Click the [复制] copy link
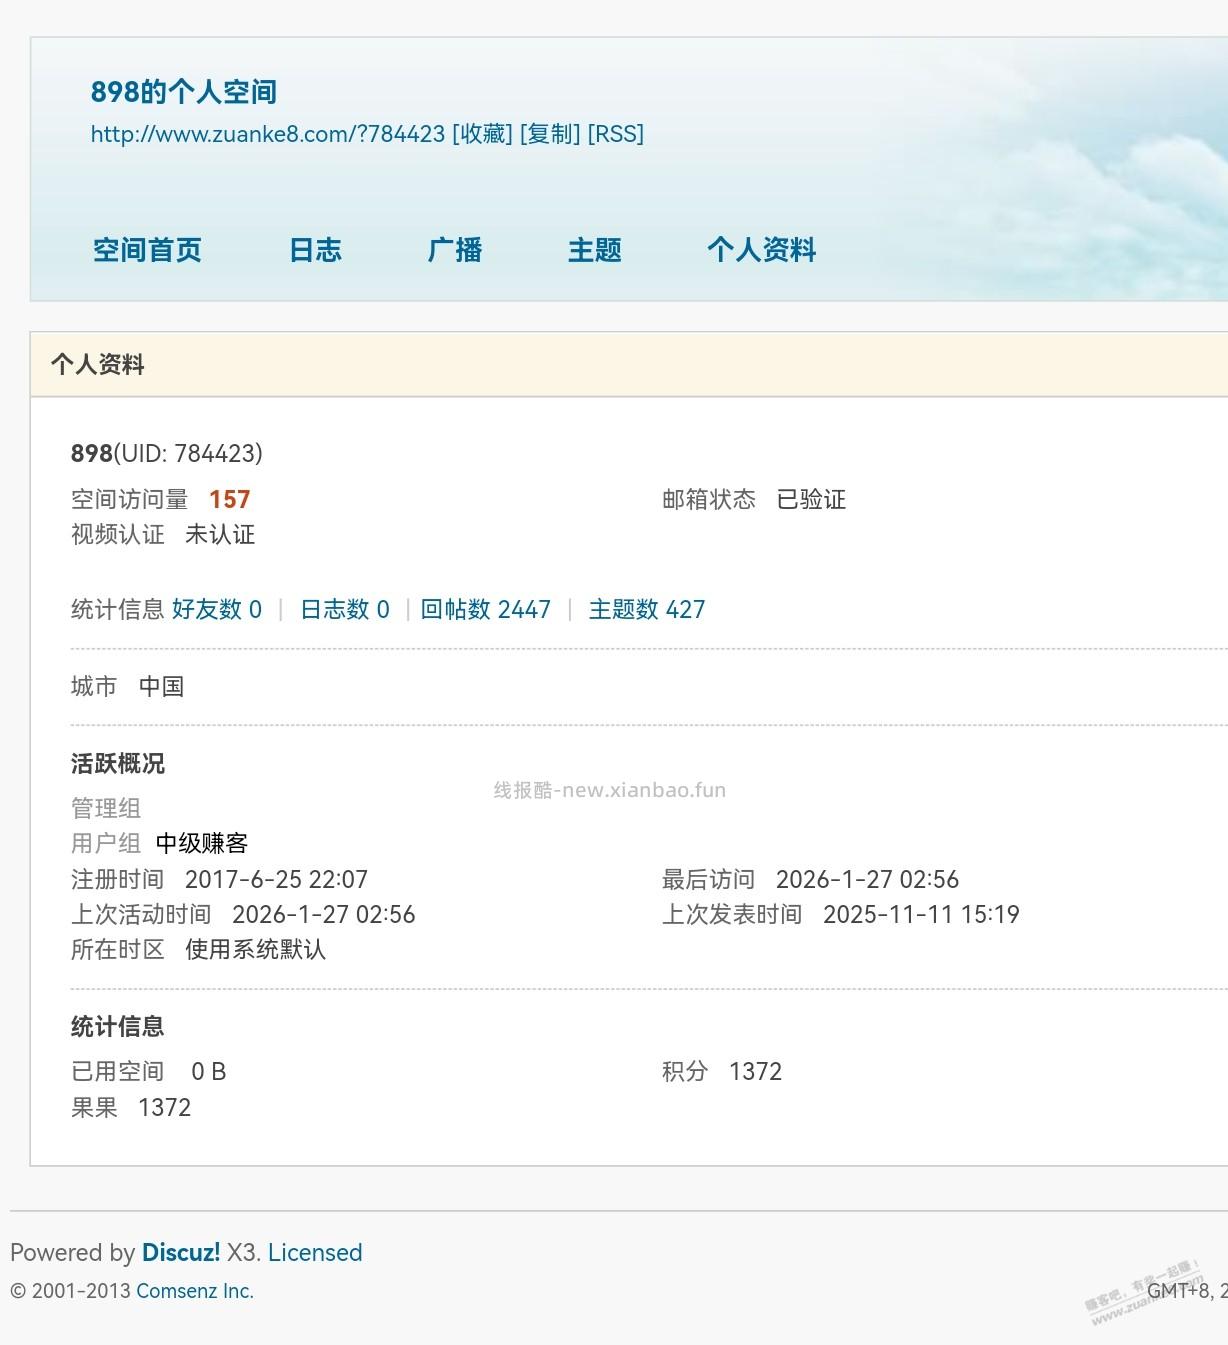 coord(549,134)
